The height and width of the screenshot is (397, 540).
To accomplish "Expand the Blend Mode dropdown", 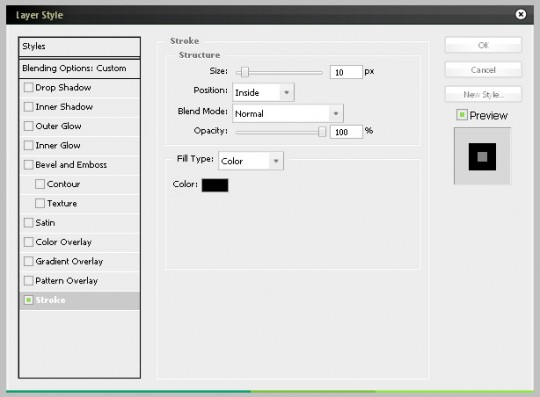I will coord(288,113).
